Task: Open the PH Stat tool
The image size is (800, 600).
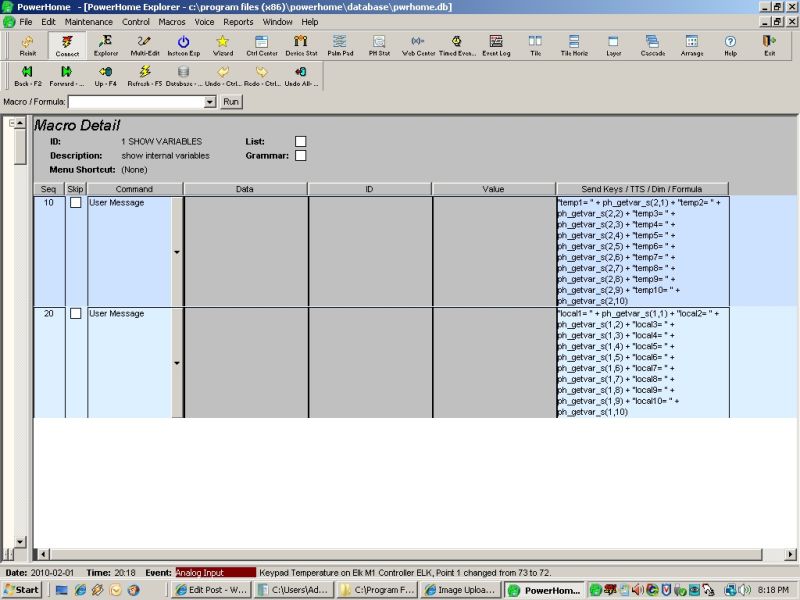Action: [379, 45]
